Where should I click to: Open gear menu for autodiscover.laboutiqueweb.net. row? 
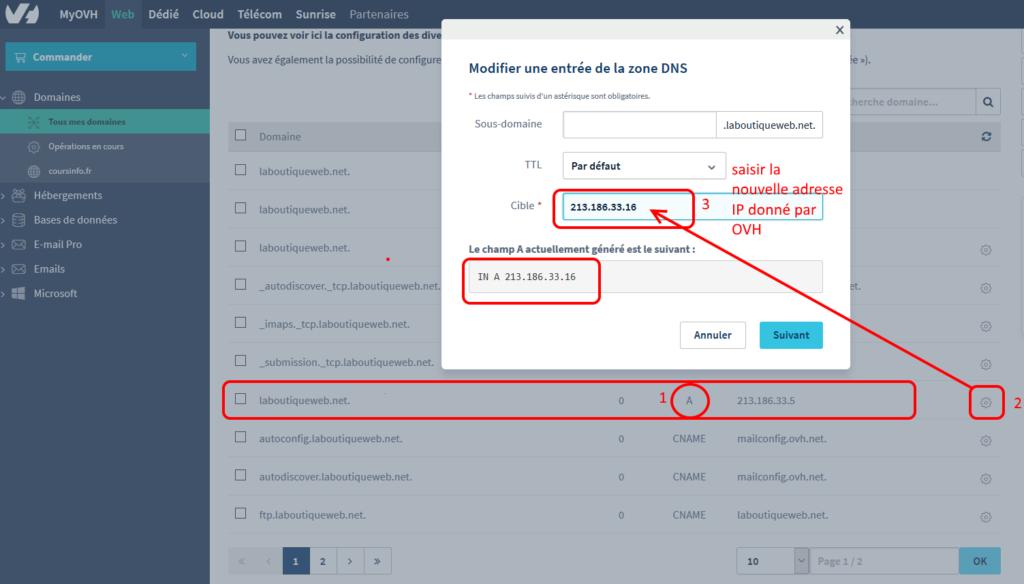[986, 479]
